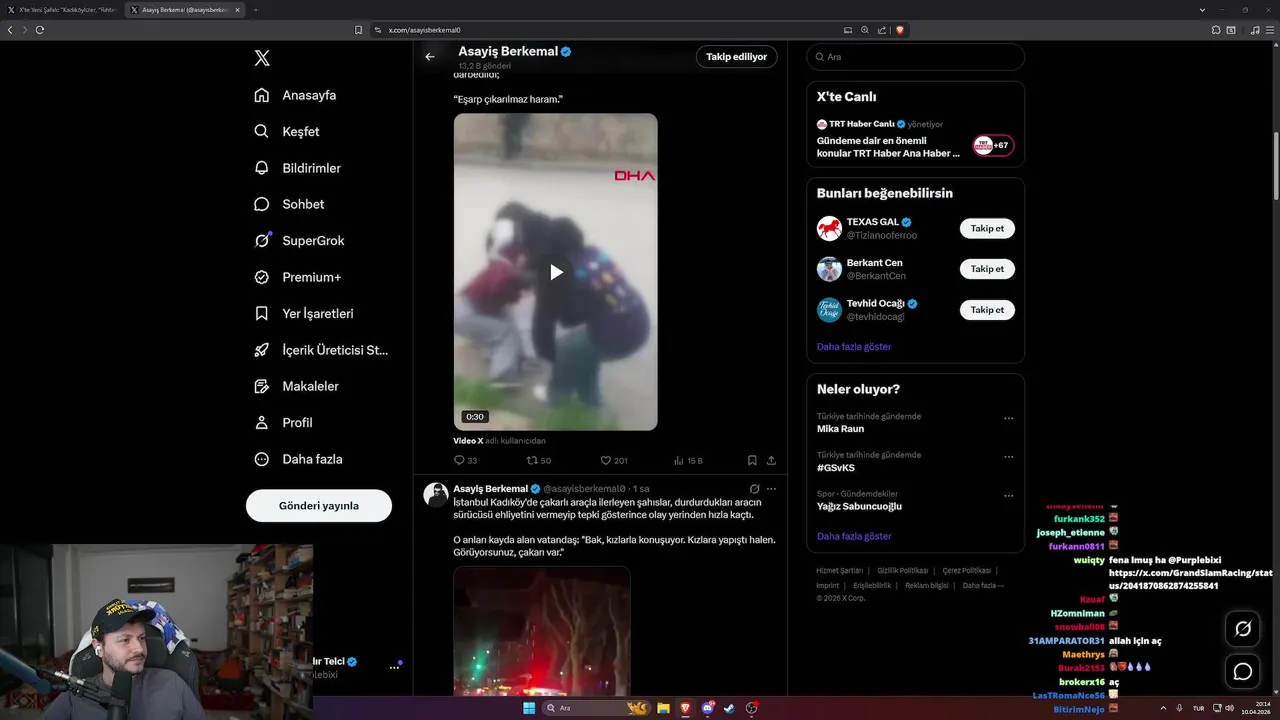This screenshot has width=1280, height=720.
Task: Open the Kadıköy night video thumbnail
Action: tap(542, 631)
